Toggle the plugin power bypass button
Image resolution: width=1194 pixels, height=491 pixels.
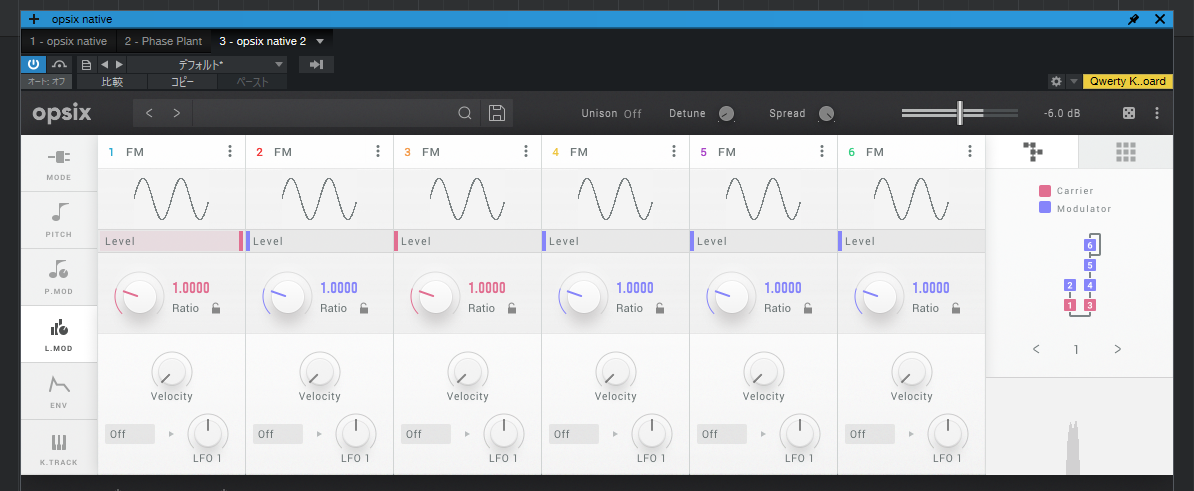coord(33,64)
